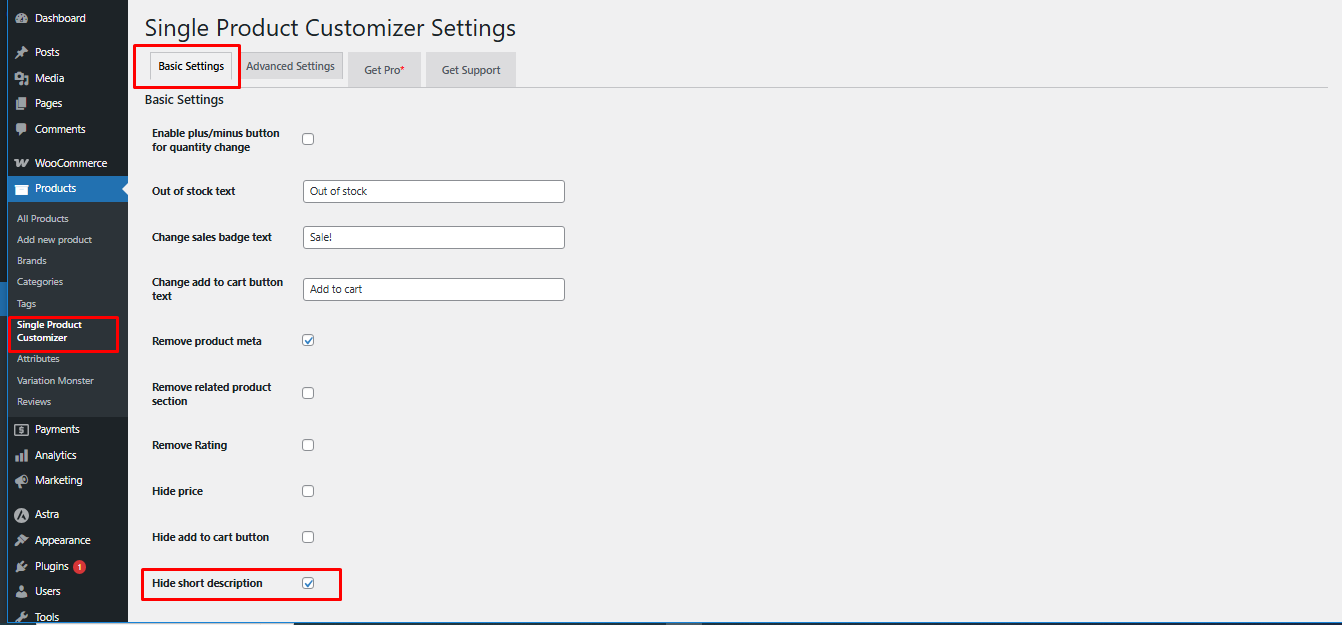Open the Variation Monster submenu link
This screenshot has height=625, width=1342.
[x=55, y=381]
